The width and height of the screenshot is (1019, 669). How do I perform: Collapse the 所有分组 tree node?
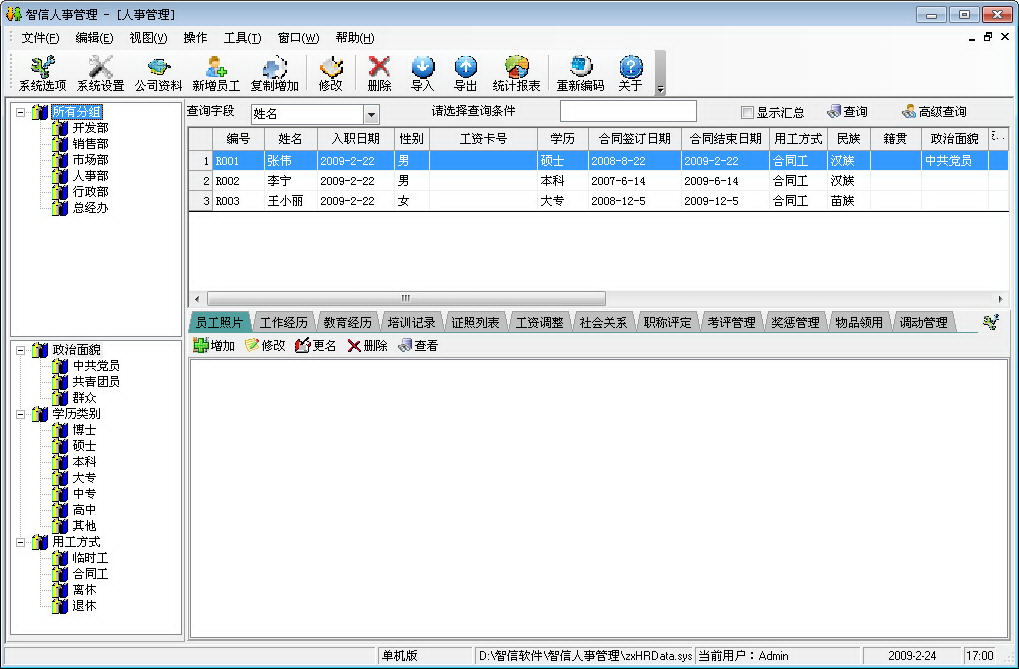click(x=21, y=112)
